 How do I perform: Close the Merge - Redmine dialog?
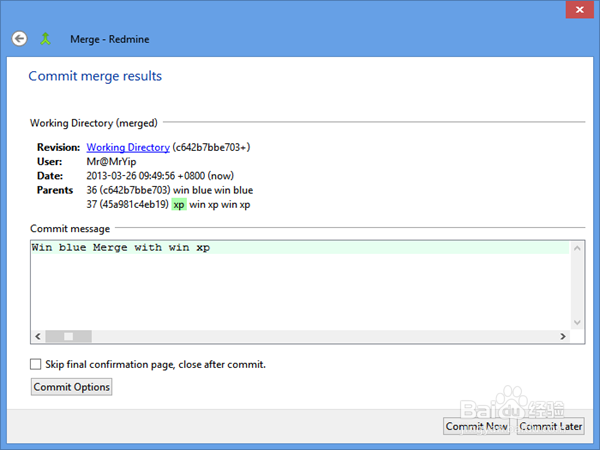[x=579, y=10]
